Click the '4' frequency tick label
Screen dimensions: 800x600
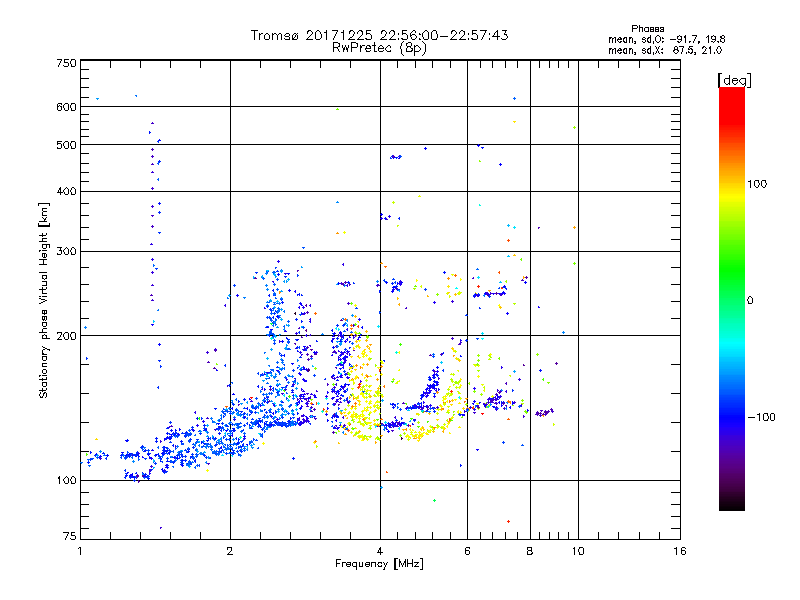coord(380,551)
